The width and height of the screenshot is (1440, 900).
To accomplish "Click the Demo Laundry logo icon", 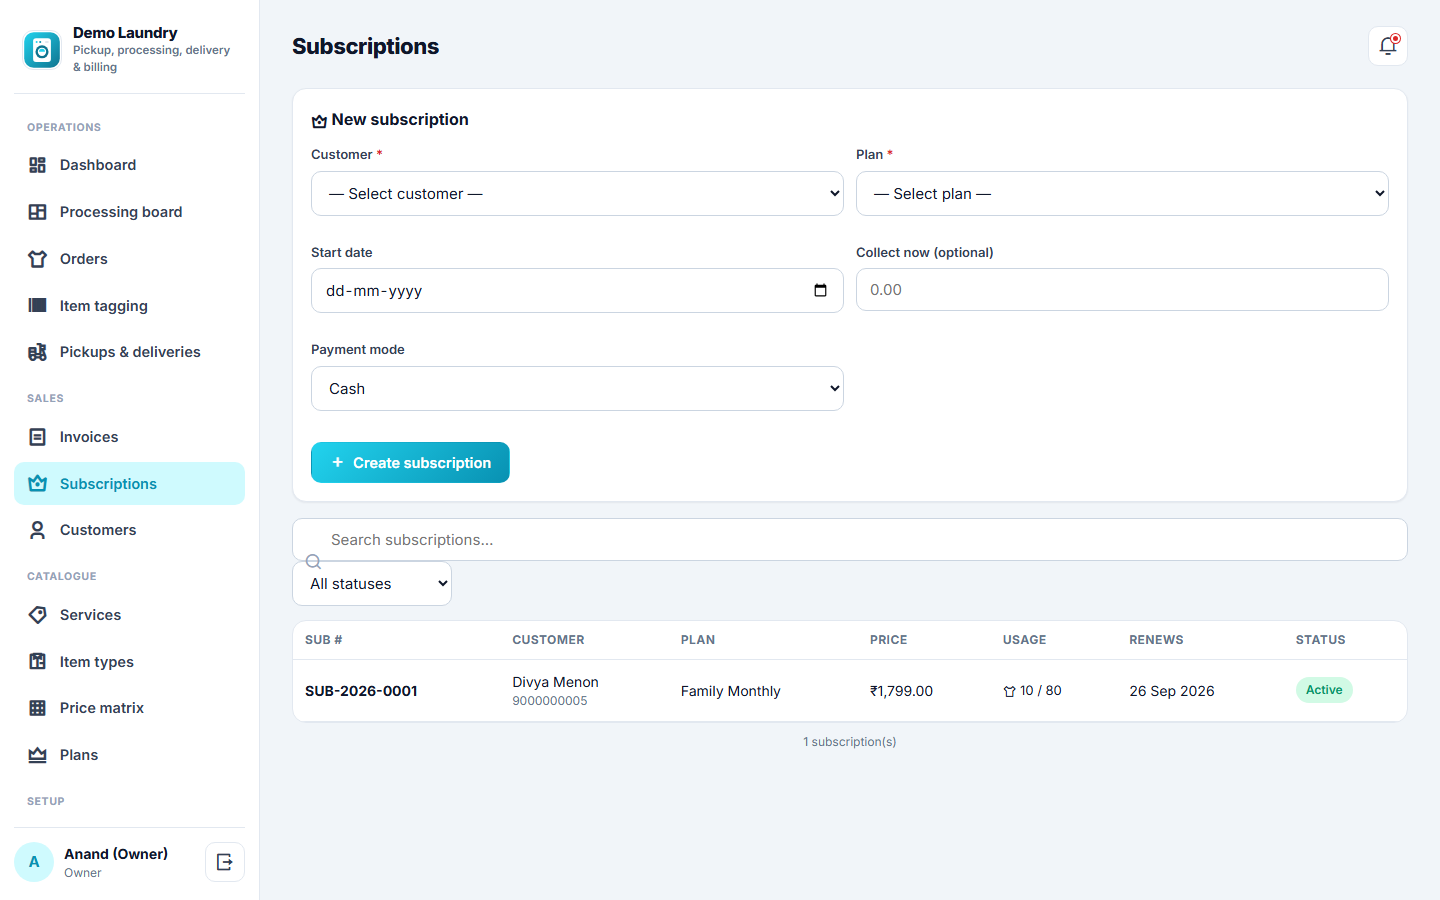I will tap(42, 50).
